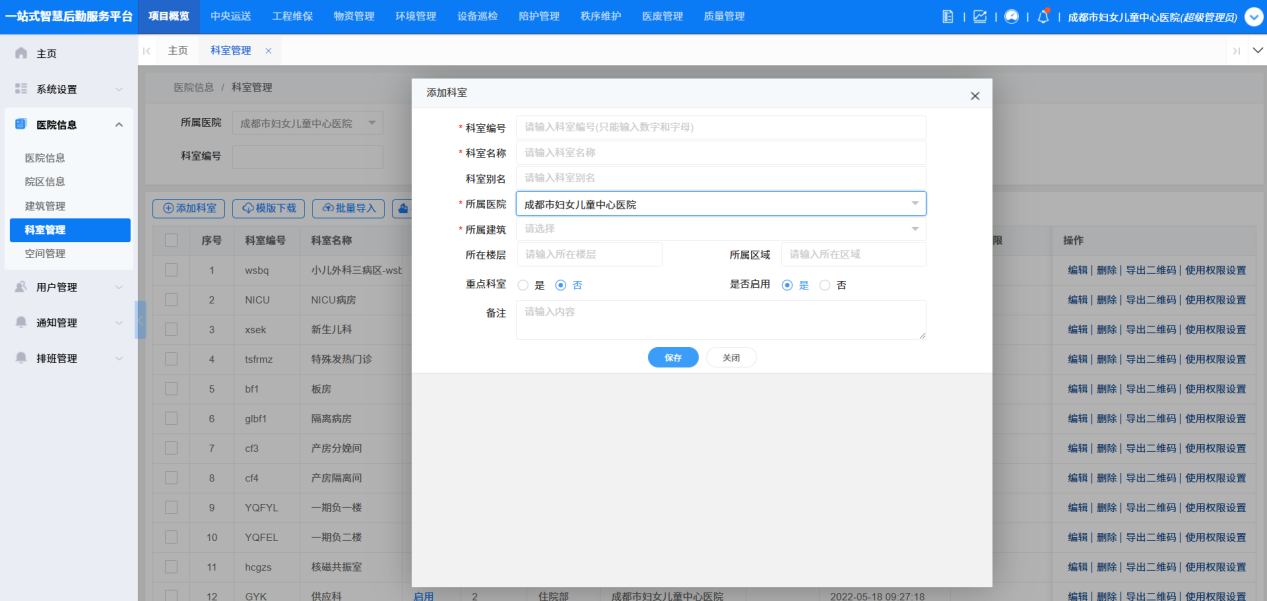This screenshot has height=601, width=1267.
Task: Click the document icon in top header
Action: point(948,16)
